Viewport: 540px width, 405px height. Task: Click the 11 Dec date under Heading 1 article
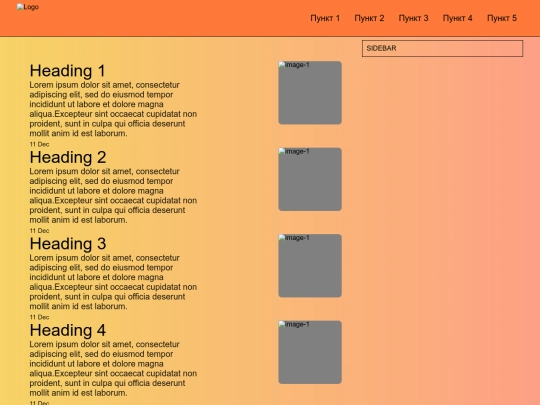(x=39, y=144)
